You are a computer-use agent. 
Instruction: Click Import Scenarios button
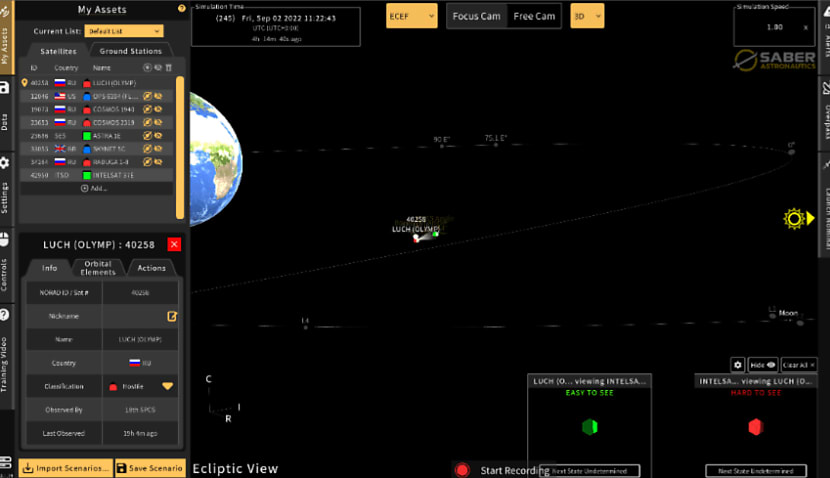pos(66,468)
